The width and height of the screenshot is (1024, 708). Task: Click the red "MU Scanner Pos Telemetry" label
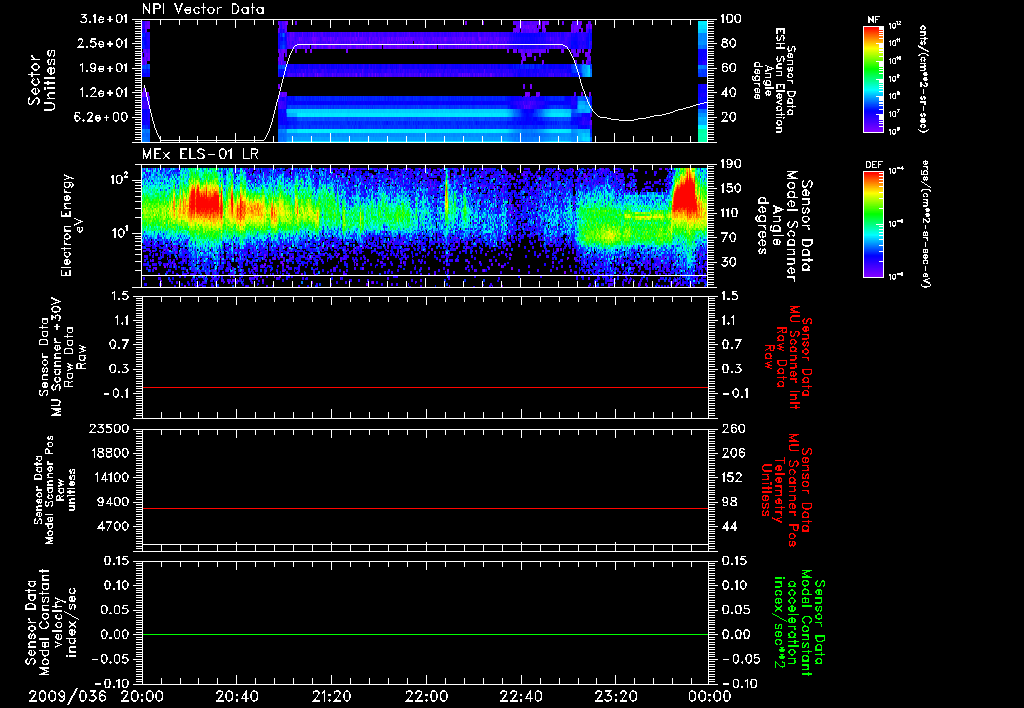[788, 490]
